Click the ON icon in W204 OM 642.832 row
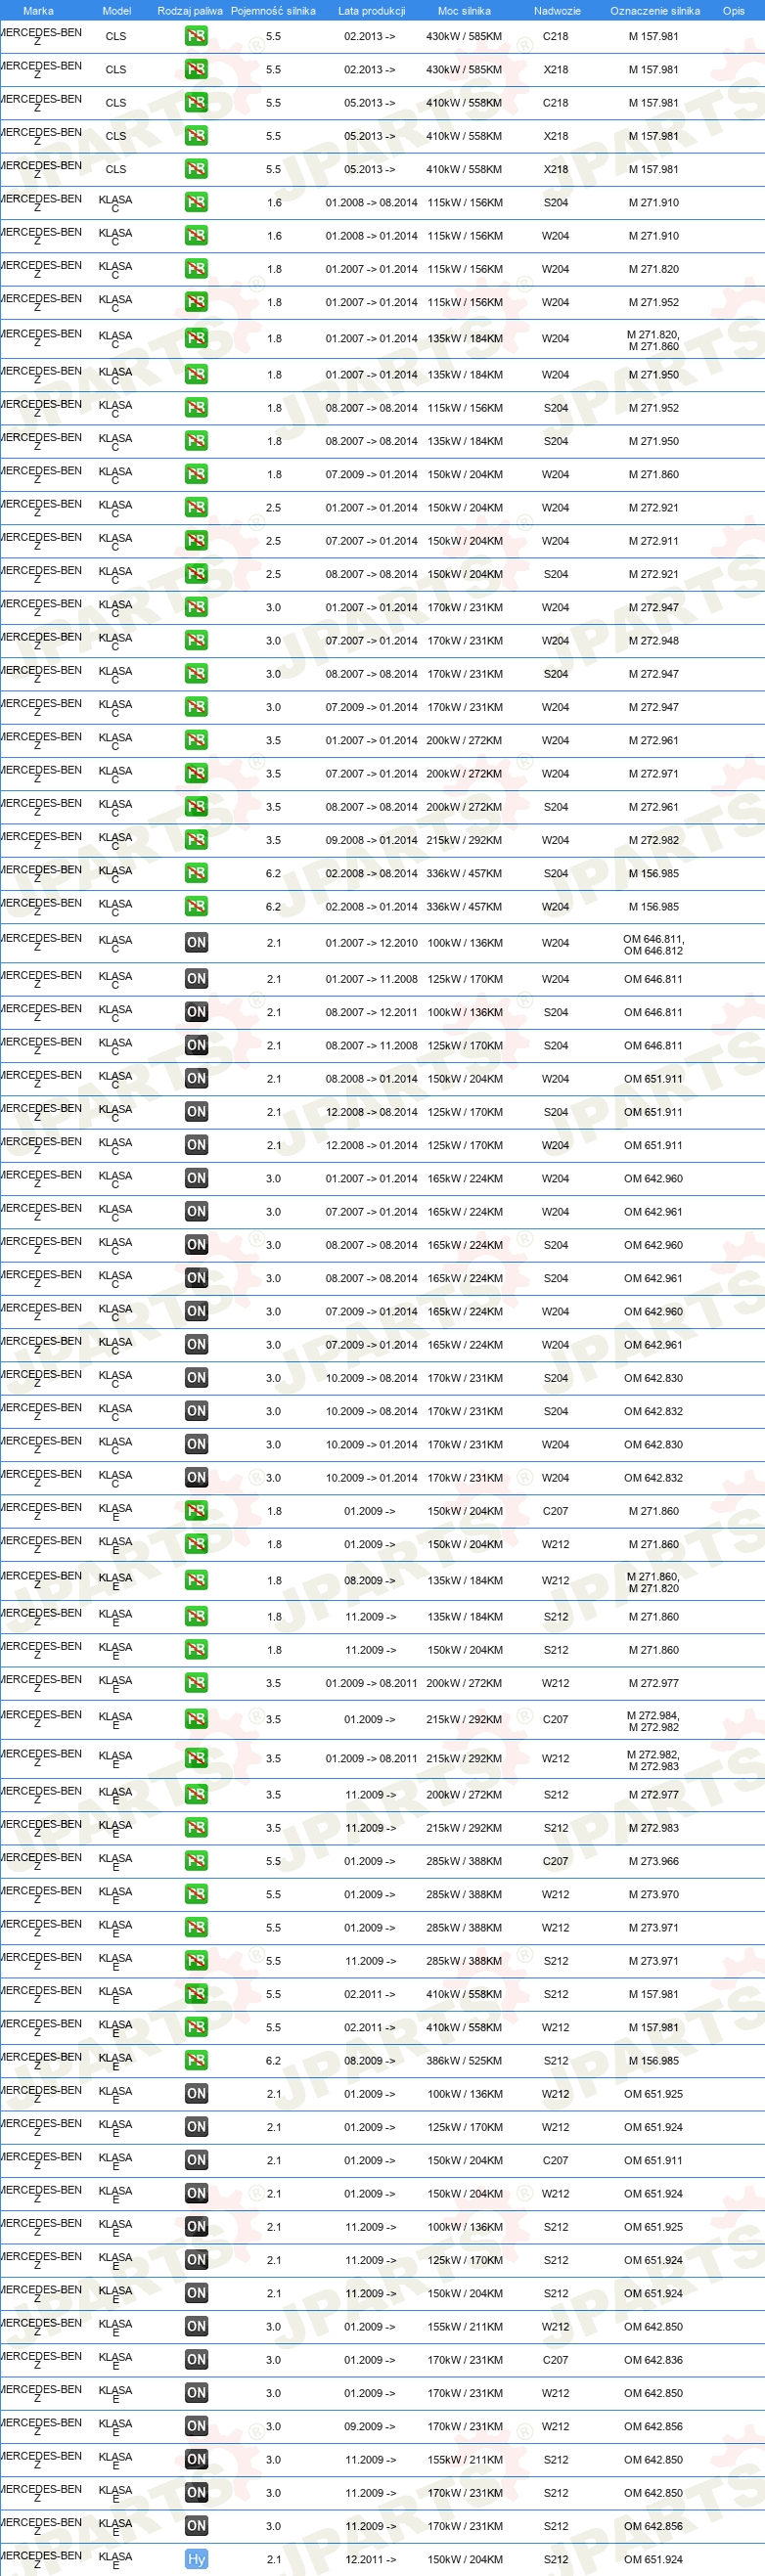This screenshot has width=765, height=2576. click(x=196, y=1478)
